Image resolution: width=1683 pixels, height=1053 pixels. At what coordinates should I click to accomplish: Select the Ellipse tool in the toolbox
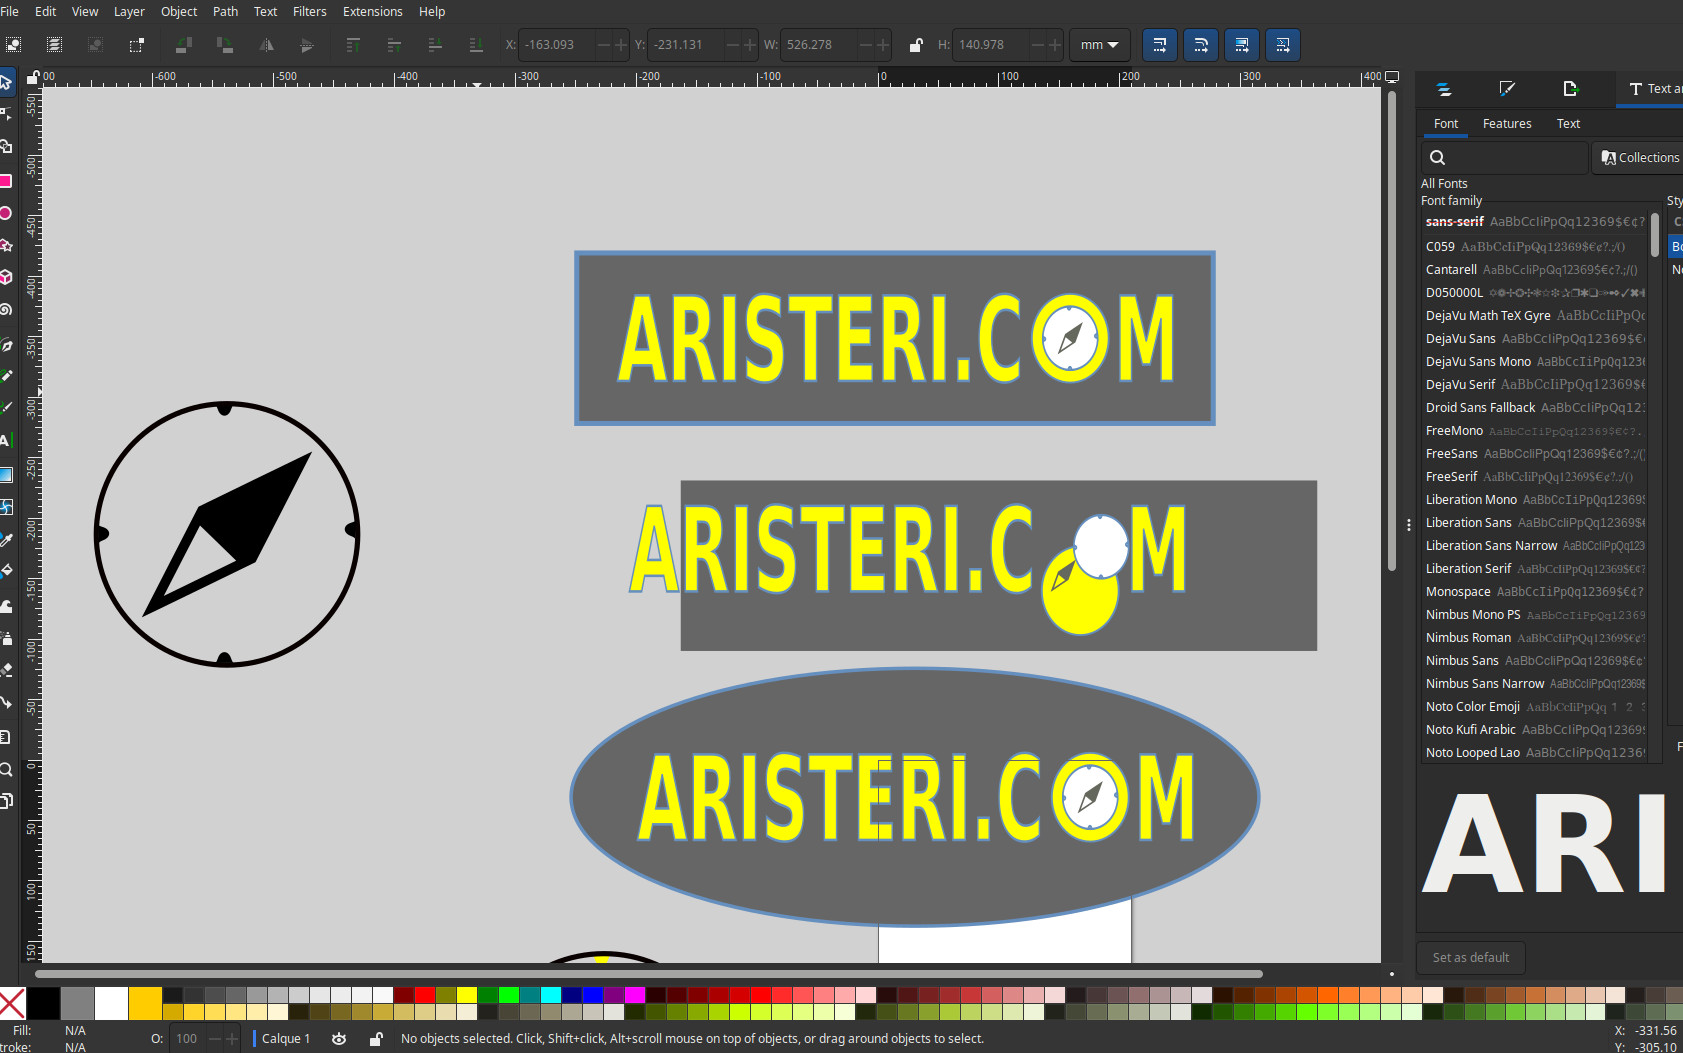[6, 213]
